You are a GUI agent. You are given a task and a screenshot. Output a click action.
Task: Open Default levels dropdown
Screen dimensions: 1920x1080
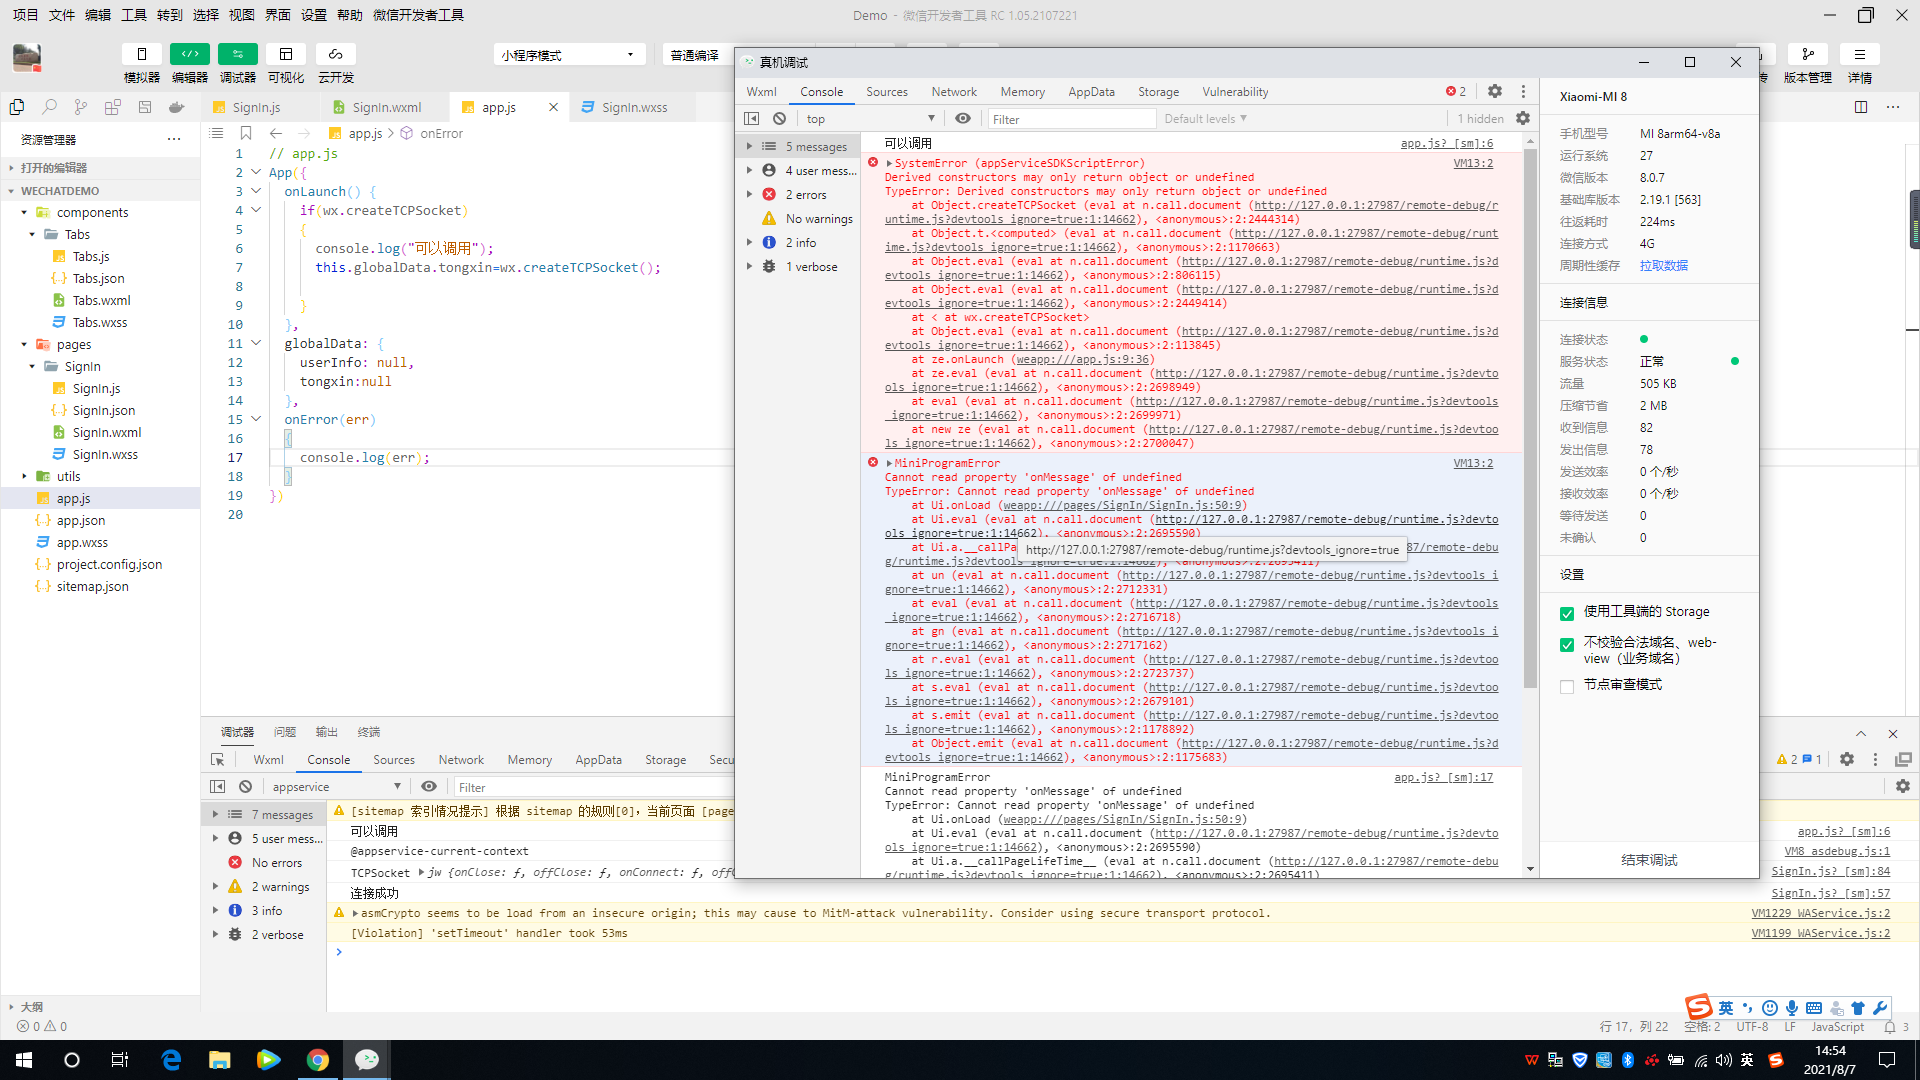click(x=1205, y=118)
